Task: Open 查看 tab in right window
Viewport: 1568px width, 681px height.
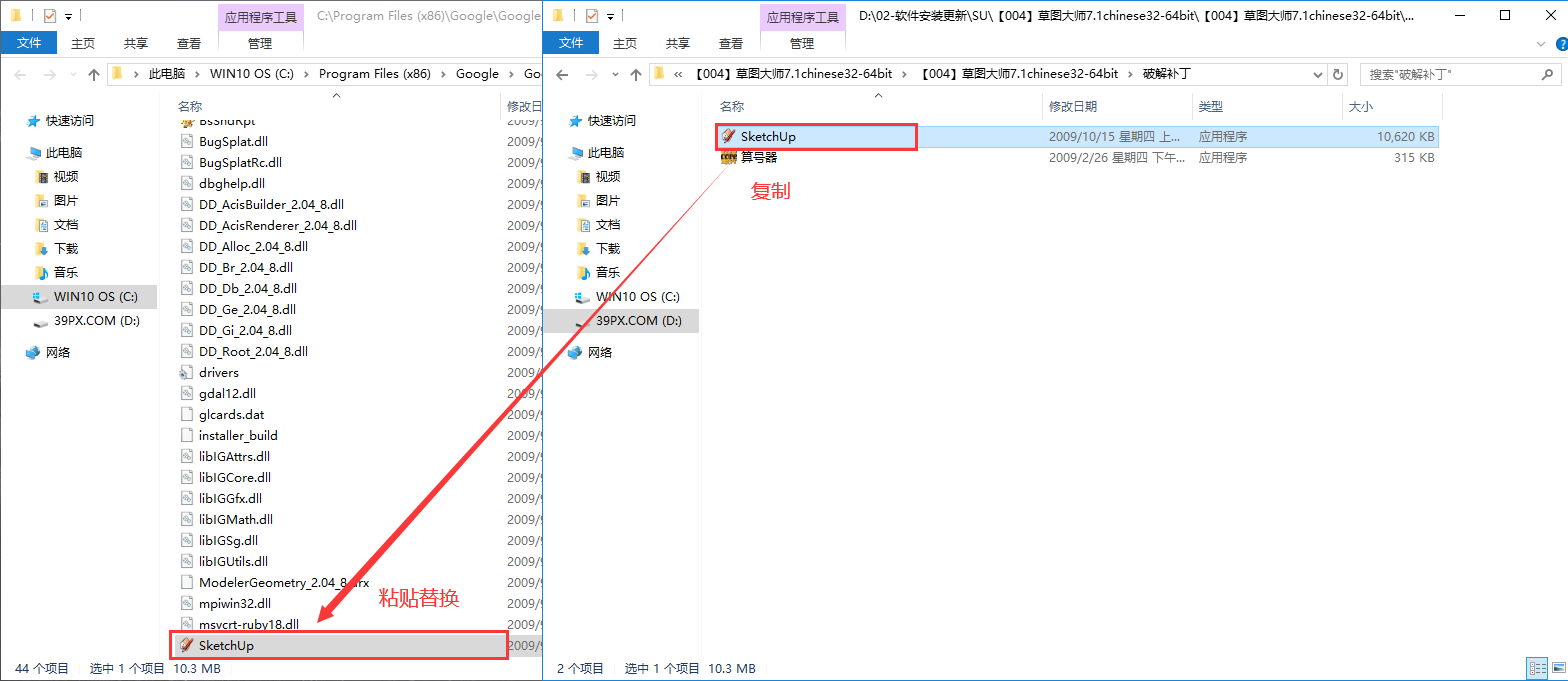Action: click(x=731, y=43)
